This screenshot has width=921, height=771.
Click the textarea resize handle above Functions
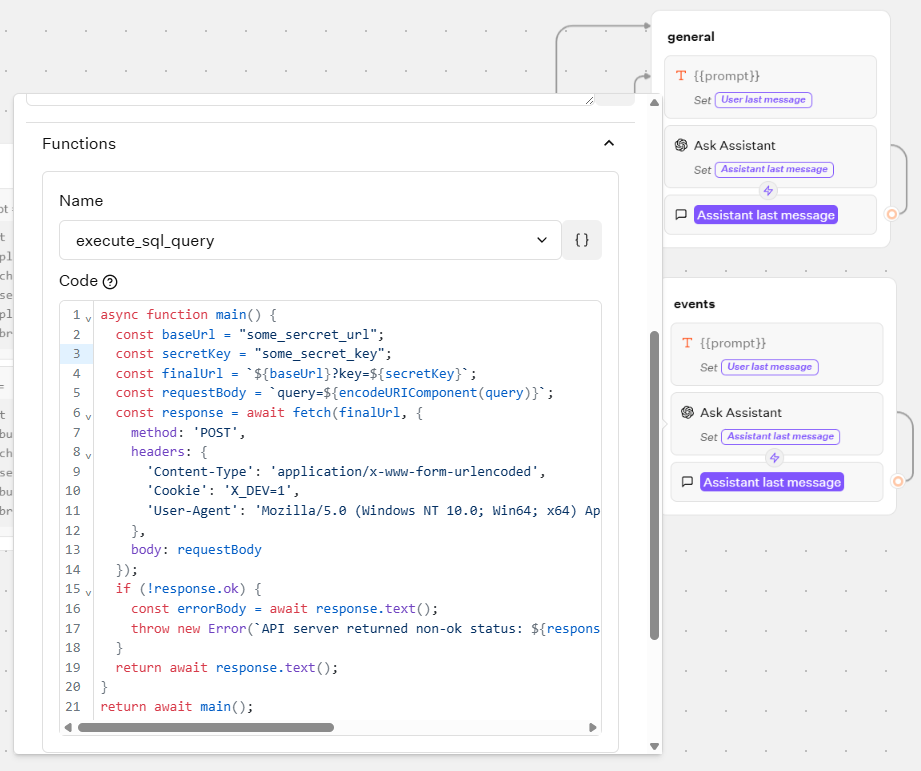(590, 100)
